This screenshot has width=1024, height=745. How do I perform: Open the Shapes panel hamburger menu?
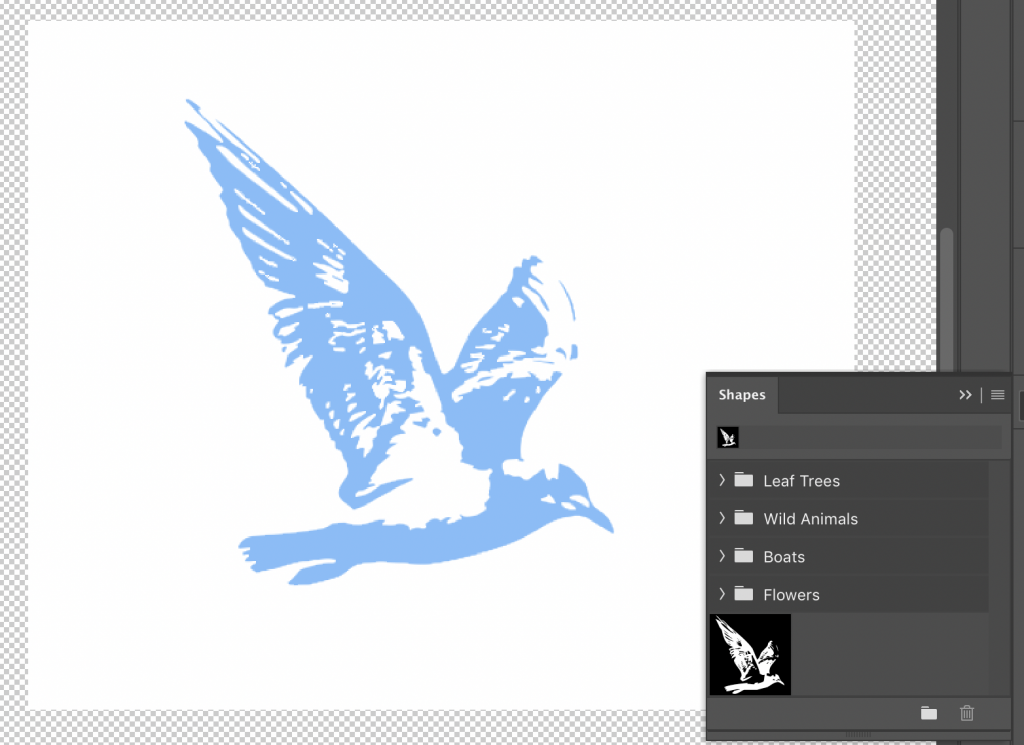[x=997, y=394]
